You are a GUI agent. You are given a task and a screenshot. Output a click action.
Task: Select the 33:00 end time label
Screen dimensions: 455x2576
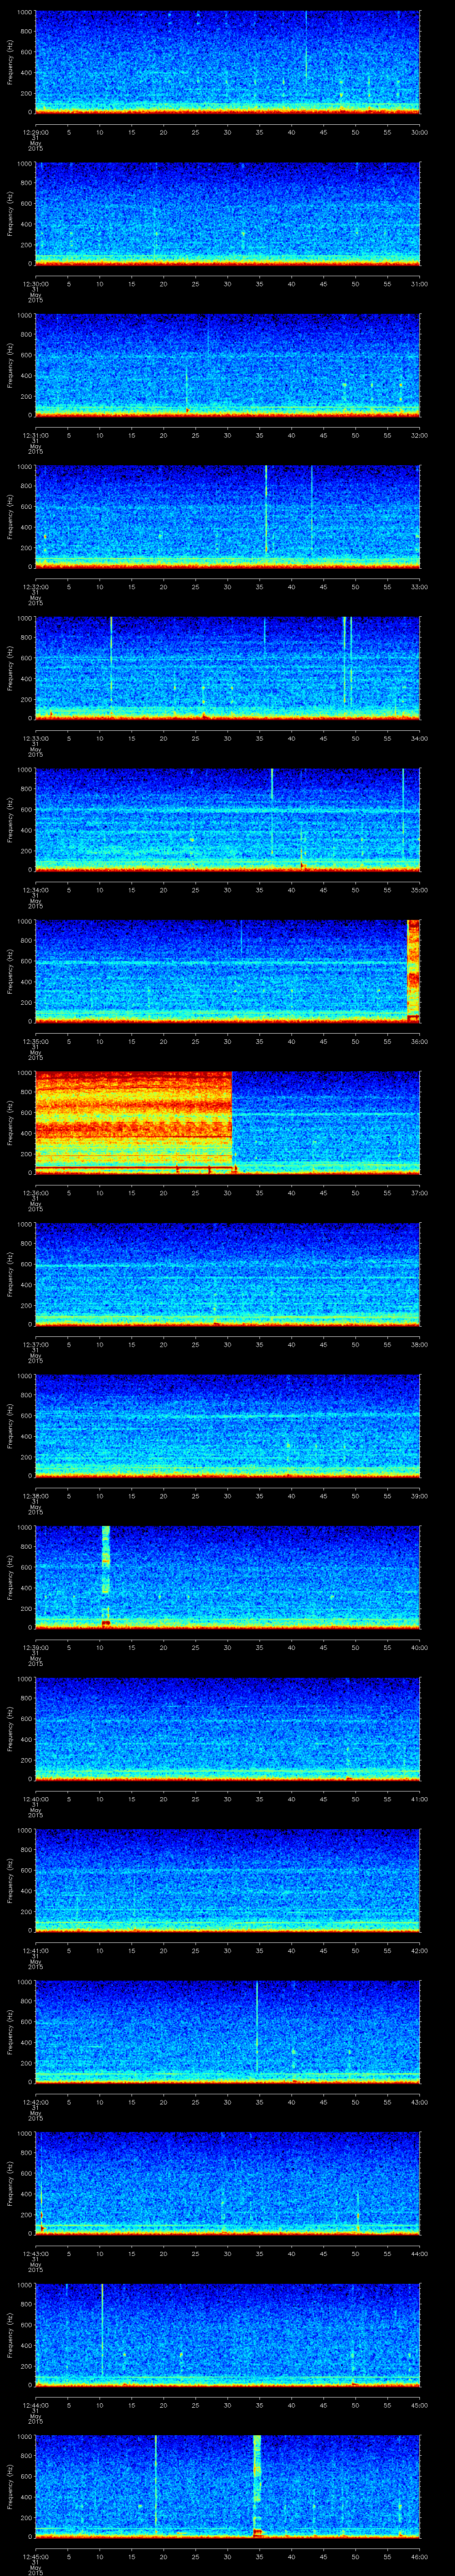pyautogui.click(x=419, y=587)
